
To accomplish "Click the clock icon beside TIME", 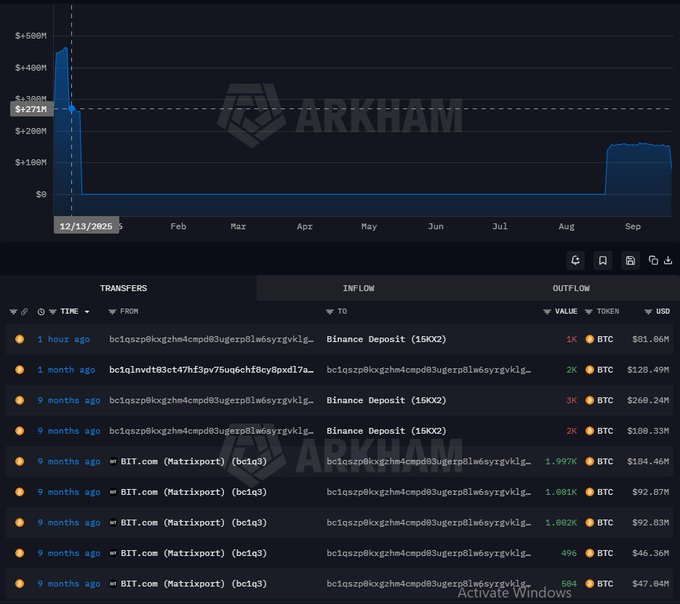I will [x=41, y=311].
